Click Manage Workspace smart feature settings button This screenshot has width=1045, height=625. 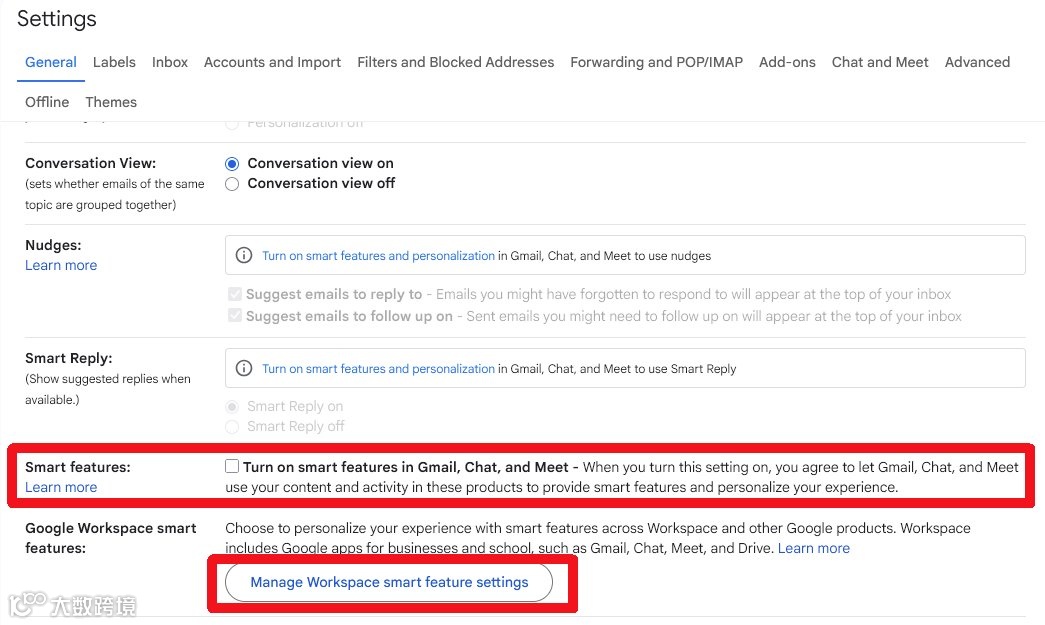[x=389, y=582]
